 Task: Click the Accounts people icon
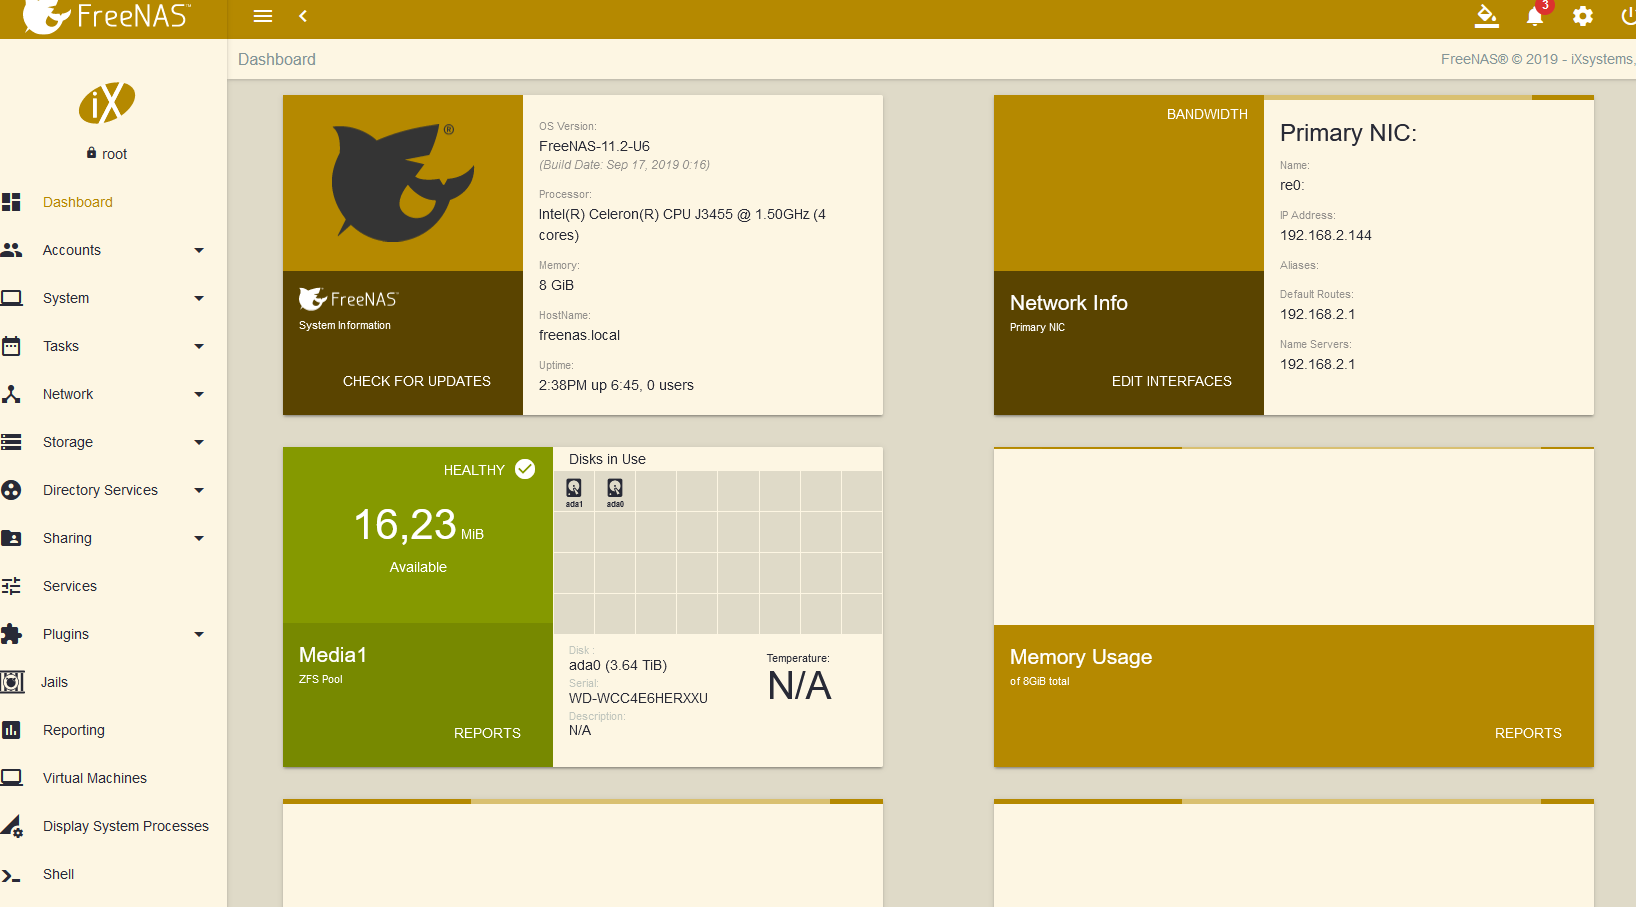11,250
